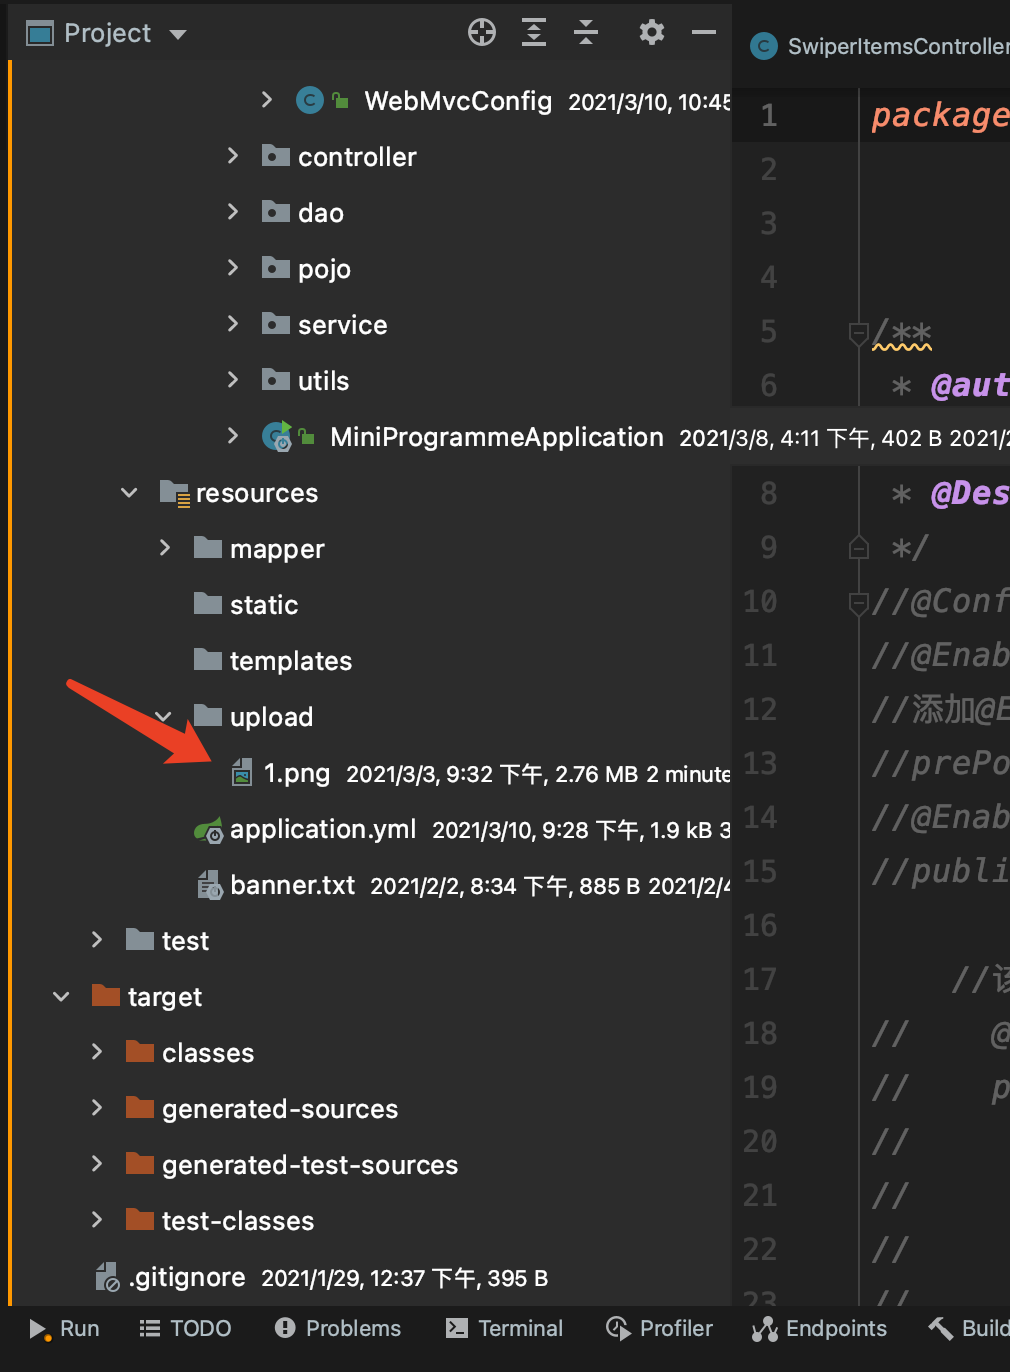The width and height of the screenshot is (1010, 1372).
Task: Click the application.yml Spring config icon
Action: (208, 830)
